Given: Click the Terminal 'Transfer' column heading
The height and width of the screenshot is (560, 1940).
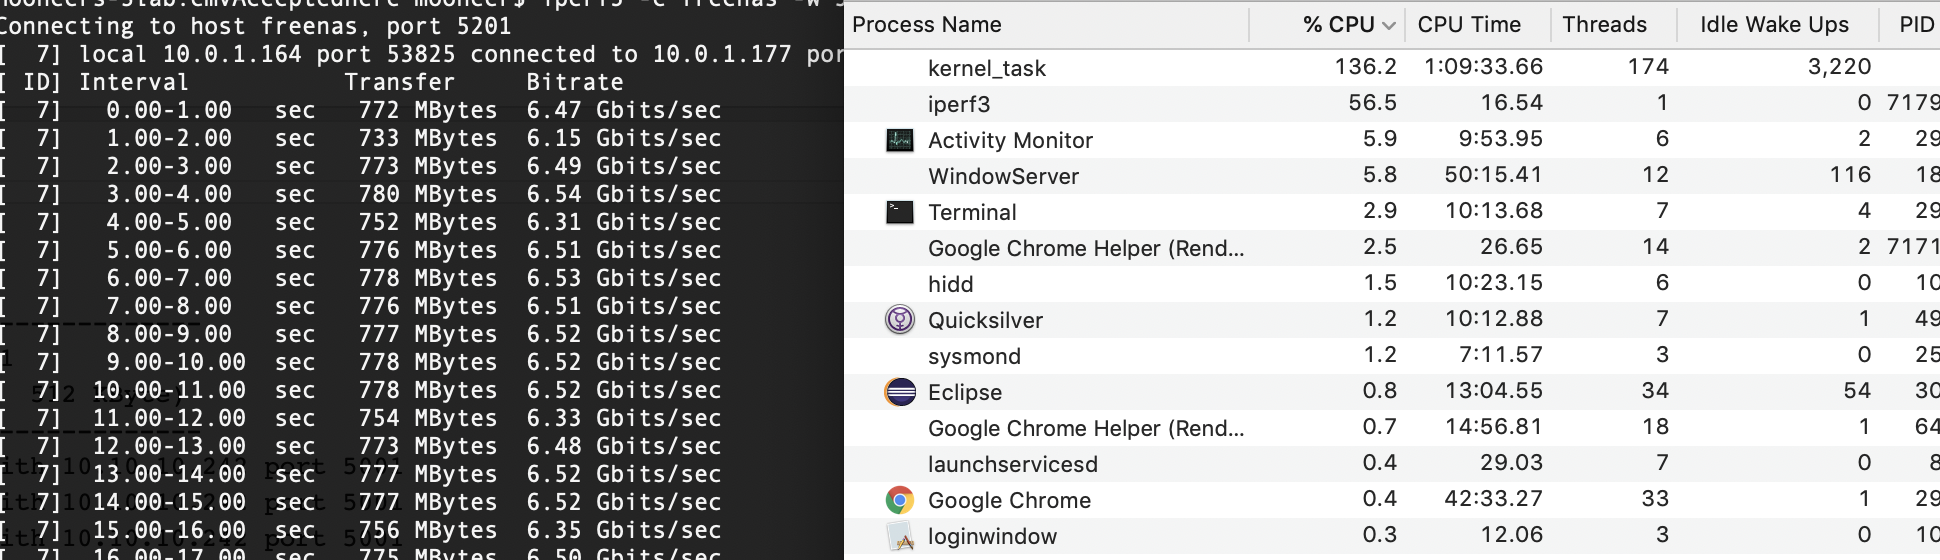Looking at the screenshot, I should [x=400, y=82].
